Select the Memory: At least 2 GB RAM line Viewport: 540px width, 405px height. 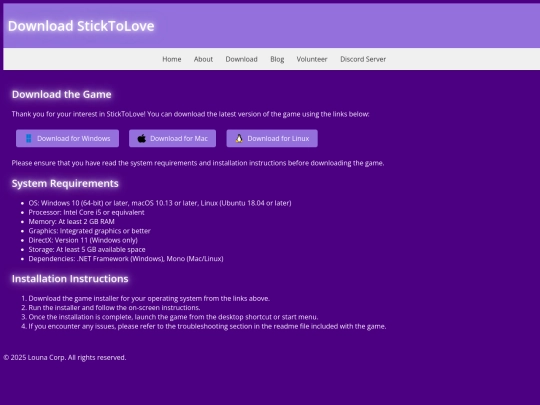point(71,222)
